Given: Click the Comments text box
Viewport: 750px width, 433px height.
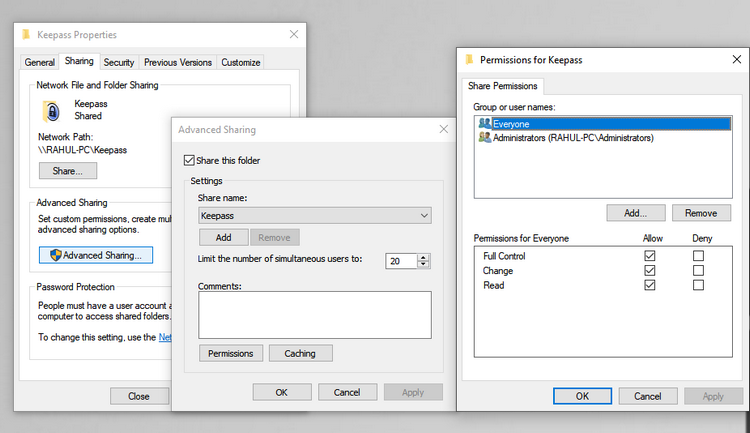Looking at the screenshot, I should coord(315,315).
